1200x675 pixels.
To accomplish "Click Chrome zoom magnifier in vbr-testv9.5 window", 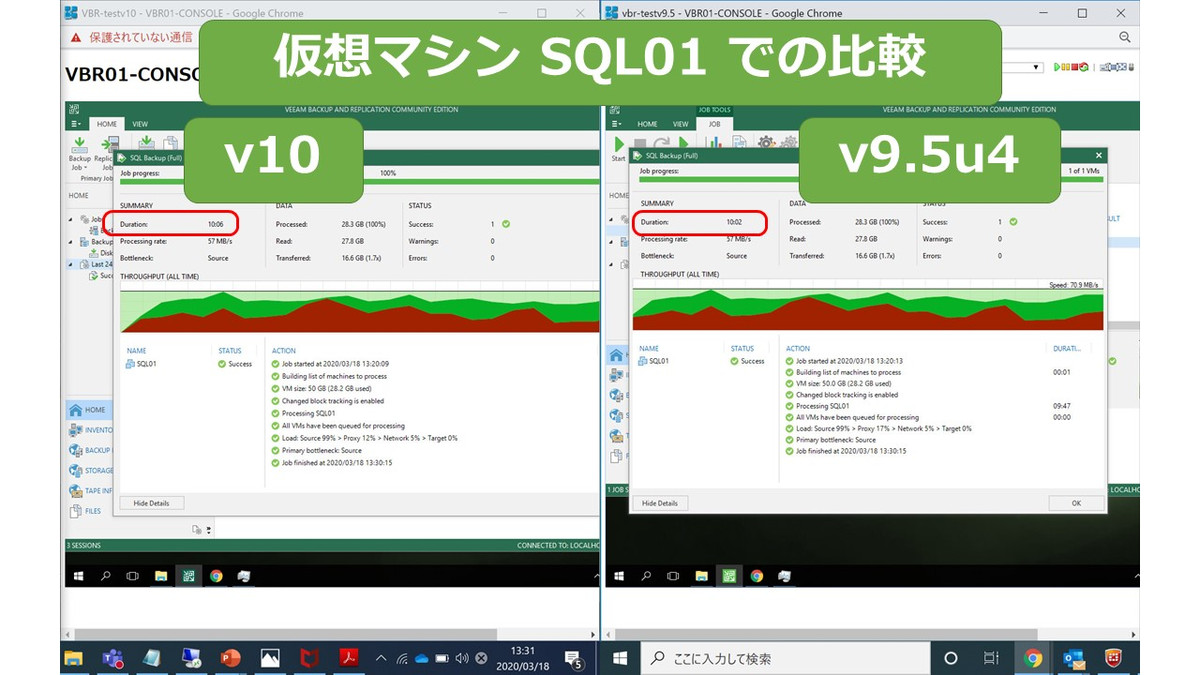I will pos(1125,37).
